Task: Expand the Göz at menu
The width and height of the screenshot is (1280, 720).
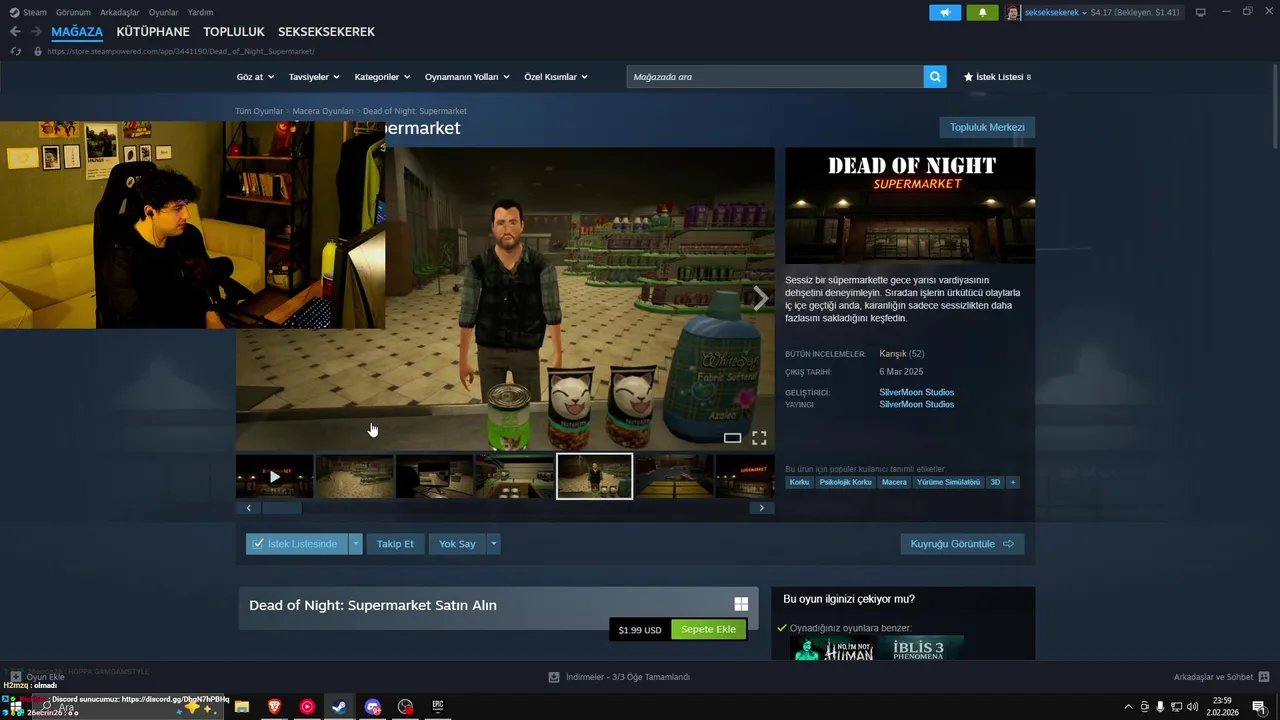Action: click(253, 77)
